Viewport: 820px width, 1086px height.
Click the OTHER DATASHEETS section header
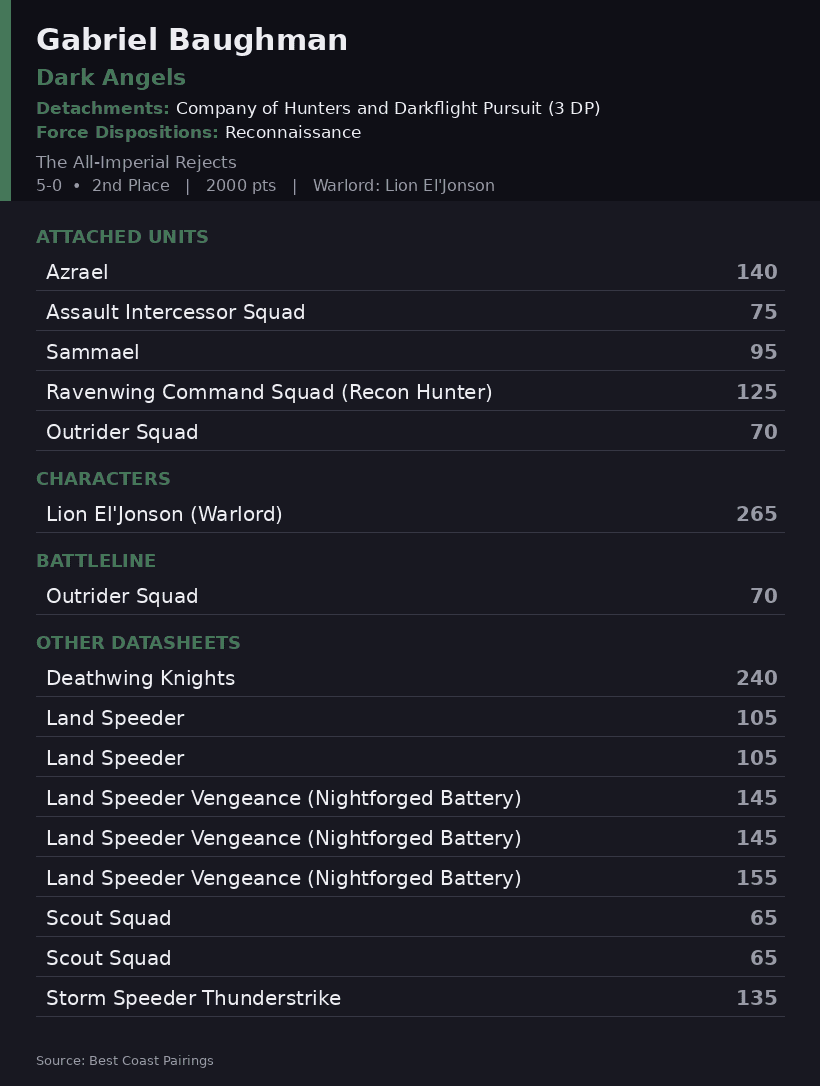pos(139,643)
